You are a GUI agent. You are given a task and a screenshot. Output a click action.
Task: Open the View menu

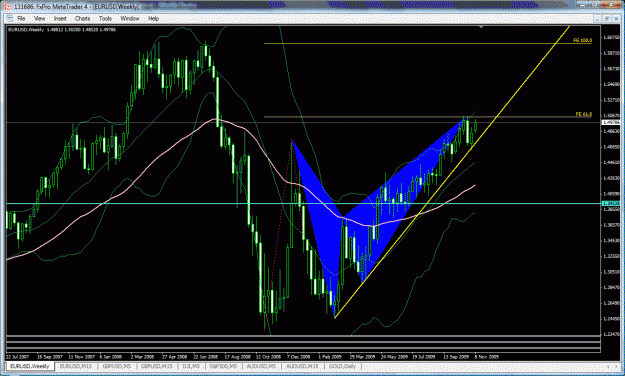pos(39,18)
